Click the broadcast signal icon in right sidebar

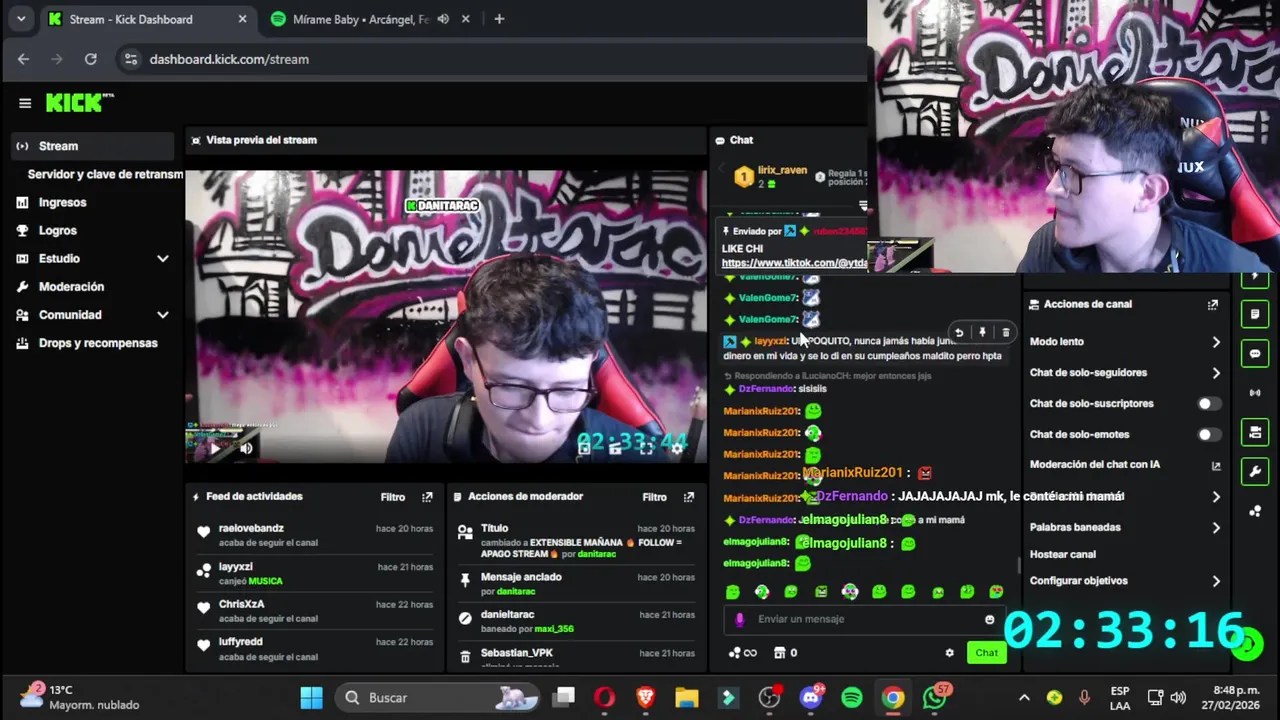click(1255, 393)
